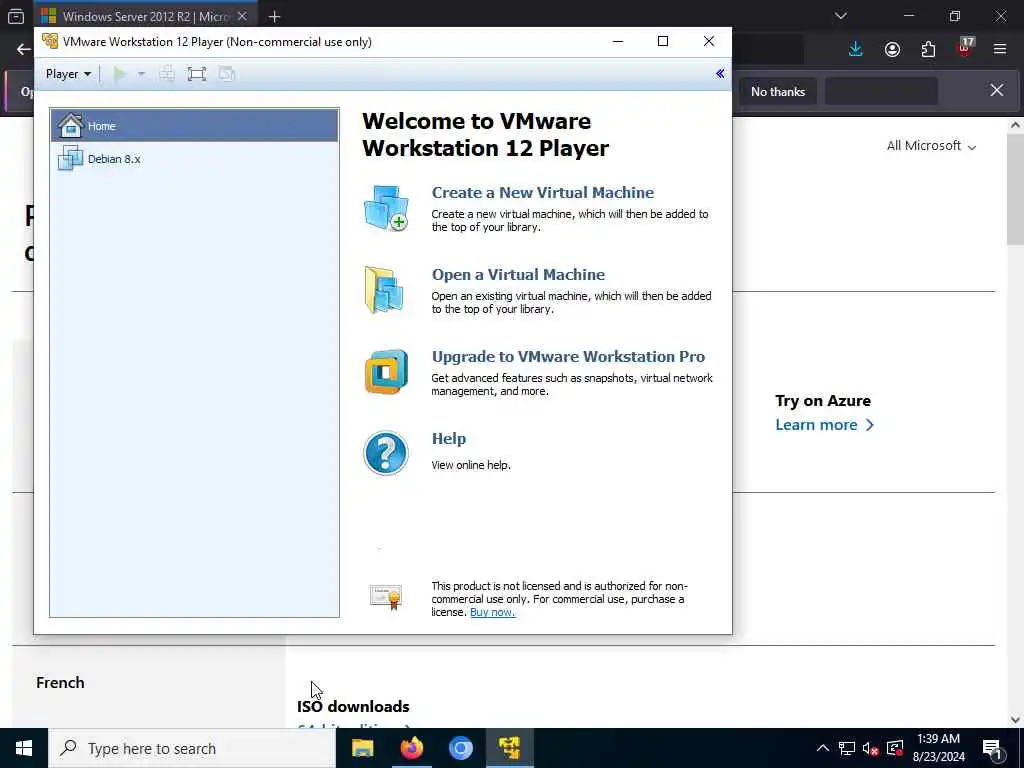Click the Buy now license link
This screenshot has height=768, width=1024.
click(492, 613)
